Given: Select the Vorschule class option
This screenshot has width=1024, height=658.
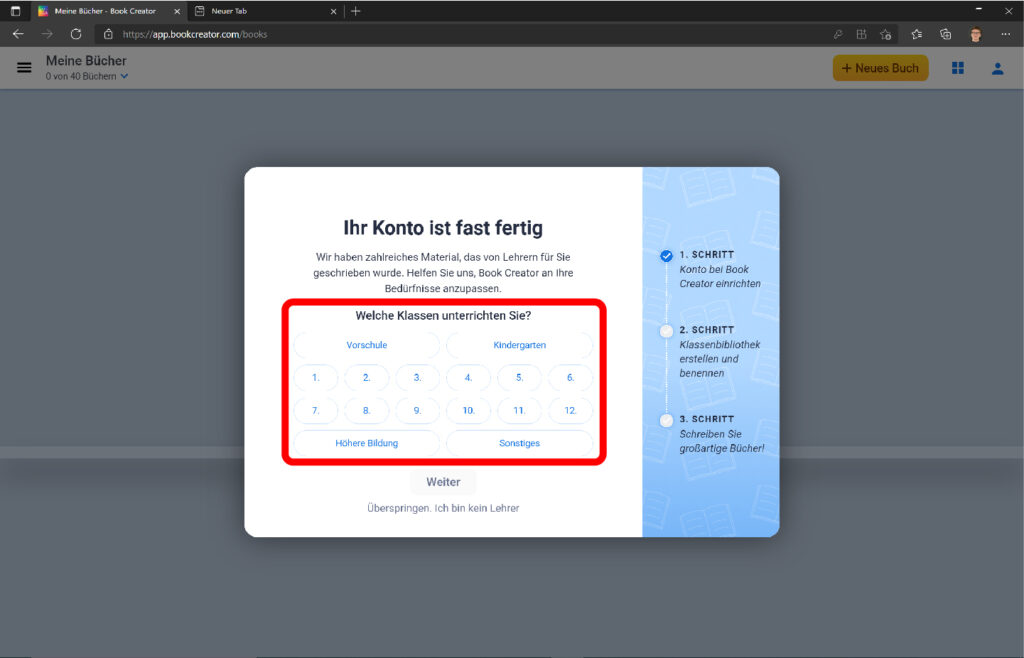Looking at the screenshot, I should click(366, 345).
